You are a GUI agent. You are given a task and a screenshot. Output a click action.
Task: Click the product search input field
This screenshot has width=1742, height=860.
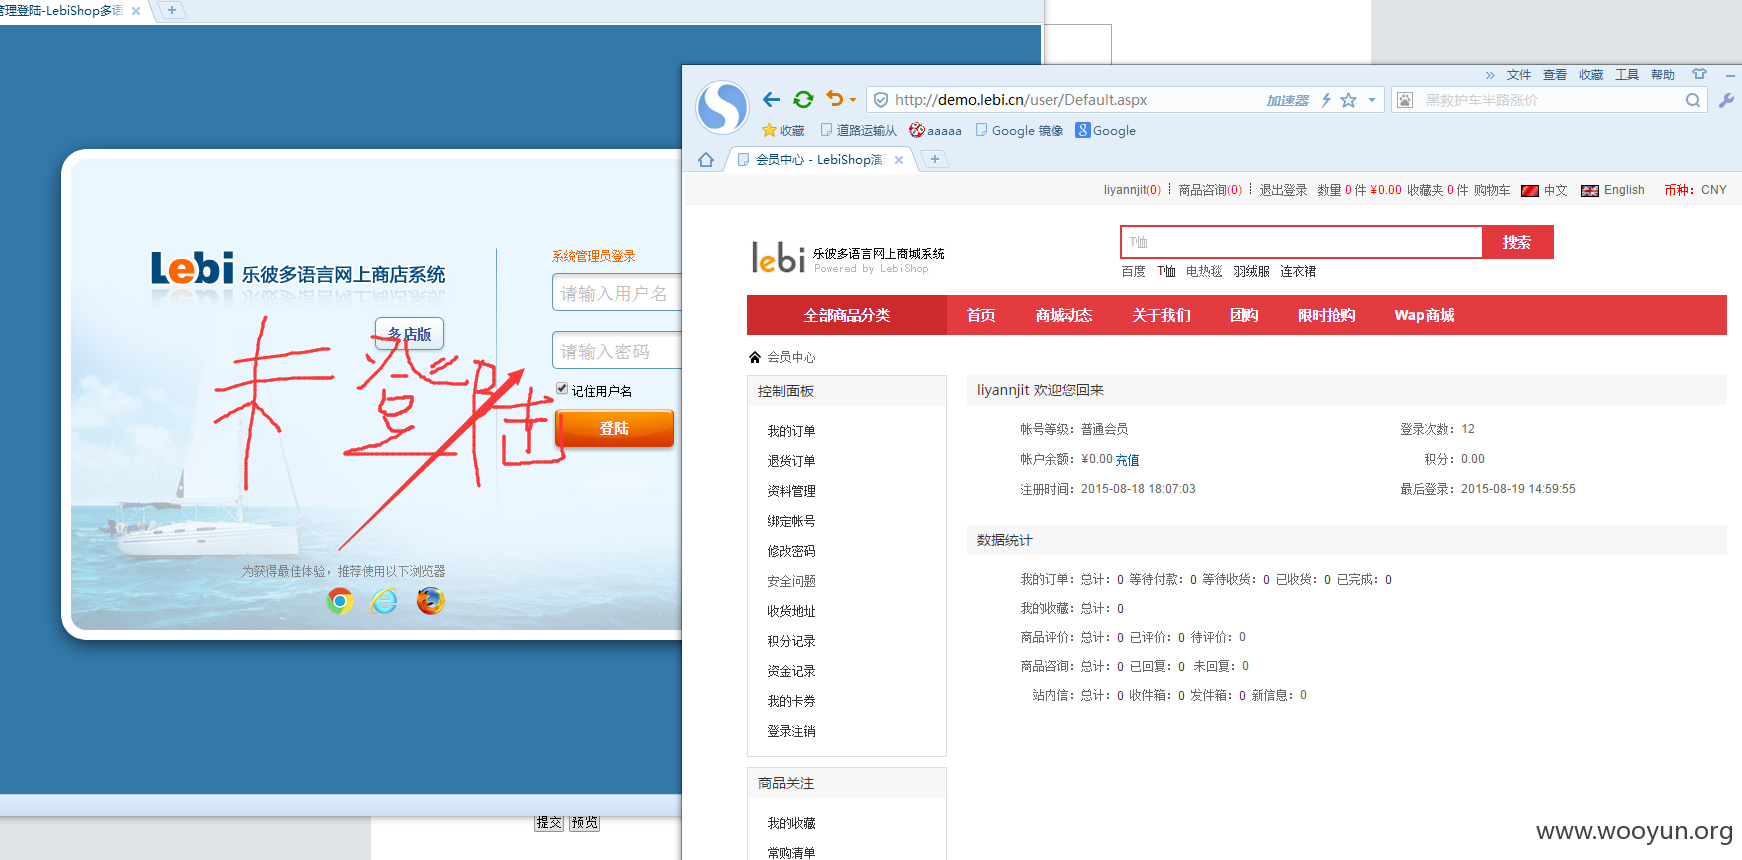(1301, 242)
